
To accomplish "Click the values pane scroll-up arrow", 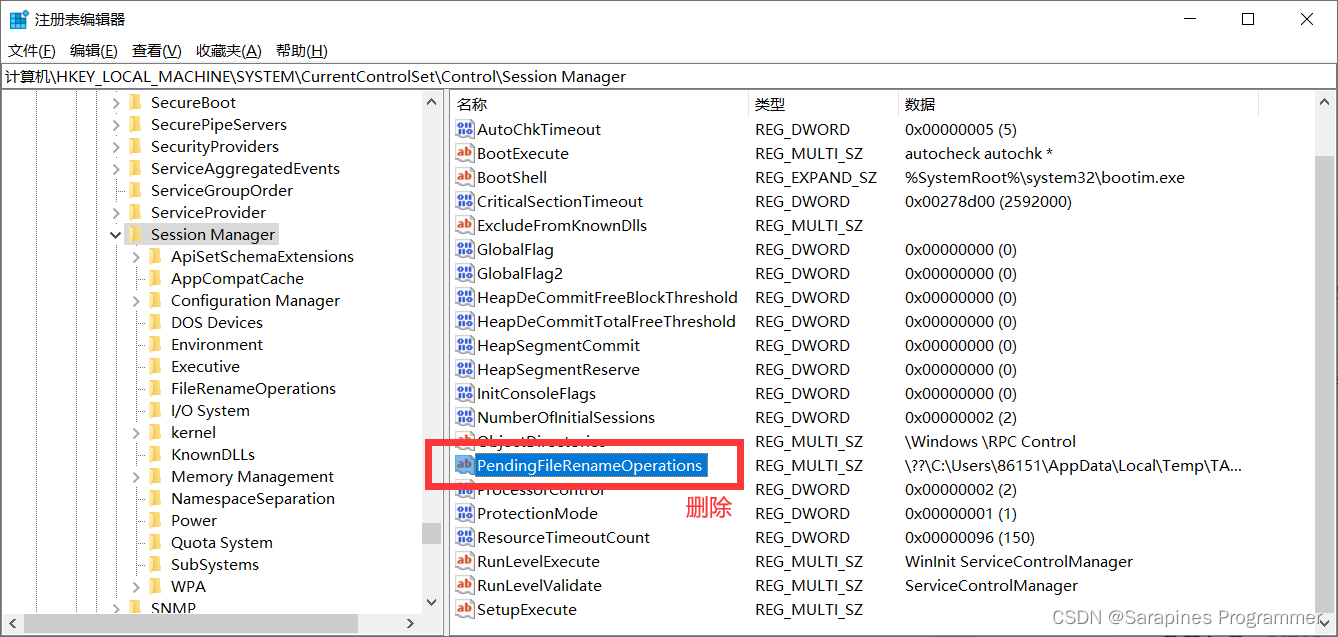I will click(1324, 102).
